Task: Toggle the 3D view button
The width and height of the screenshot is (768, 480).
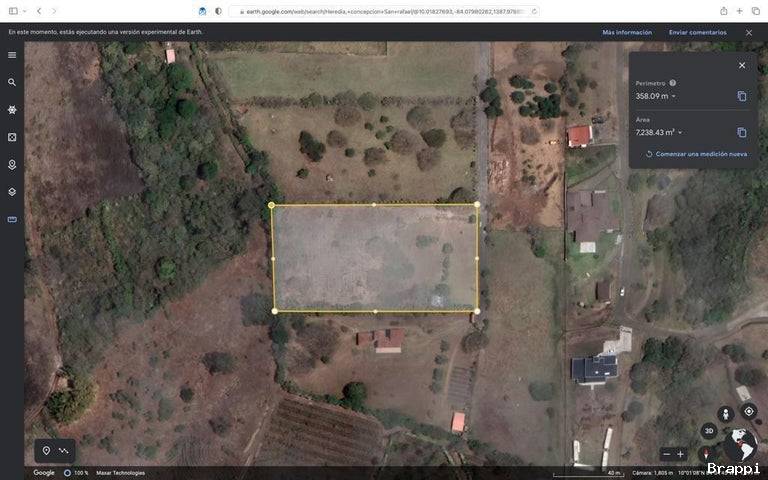Action: click(x=709, y=431)
